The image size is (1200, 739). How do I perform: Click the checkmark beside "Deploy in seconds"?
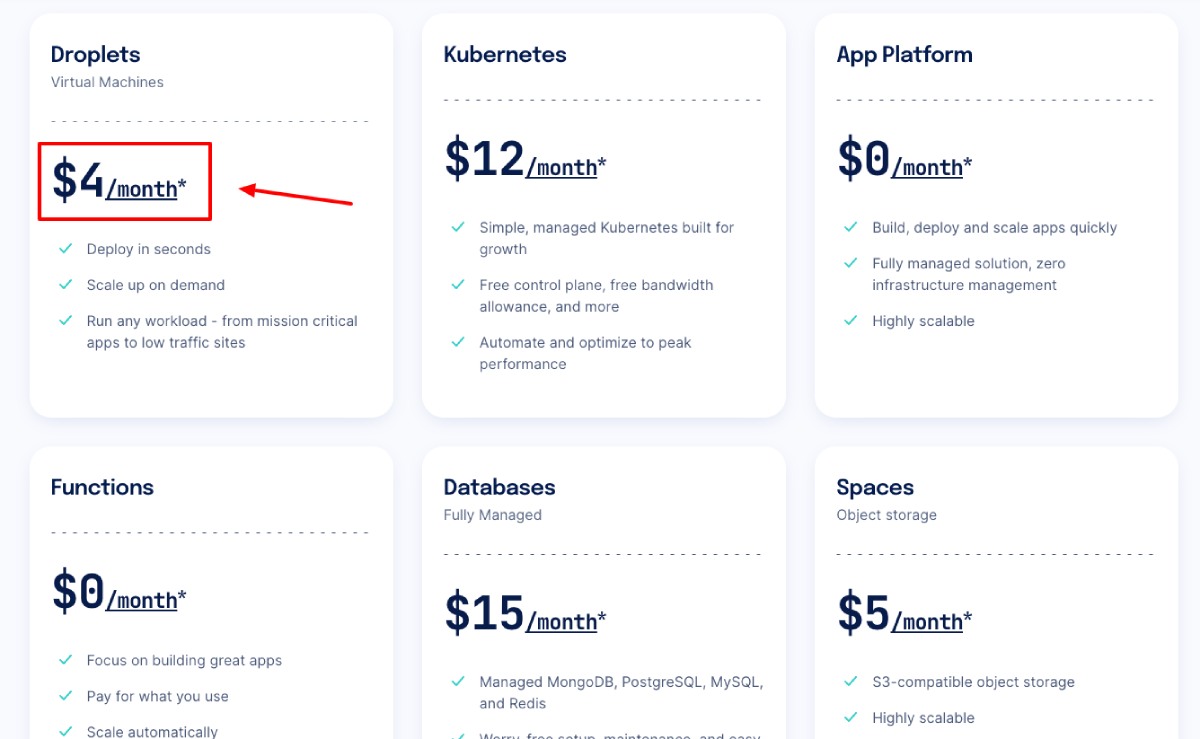tap(64, 248)
